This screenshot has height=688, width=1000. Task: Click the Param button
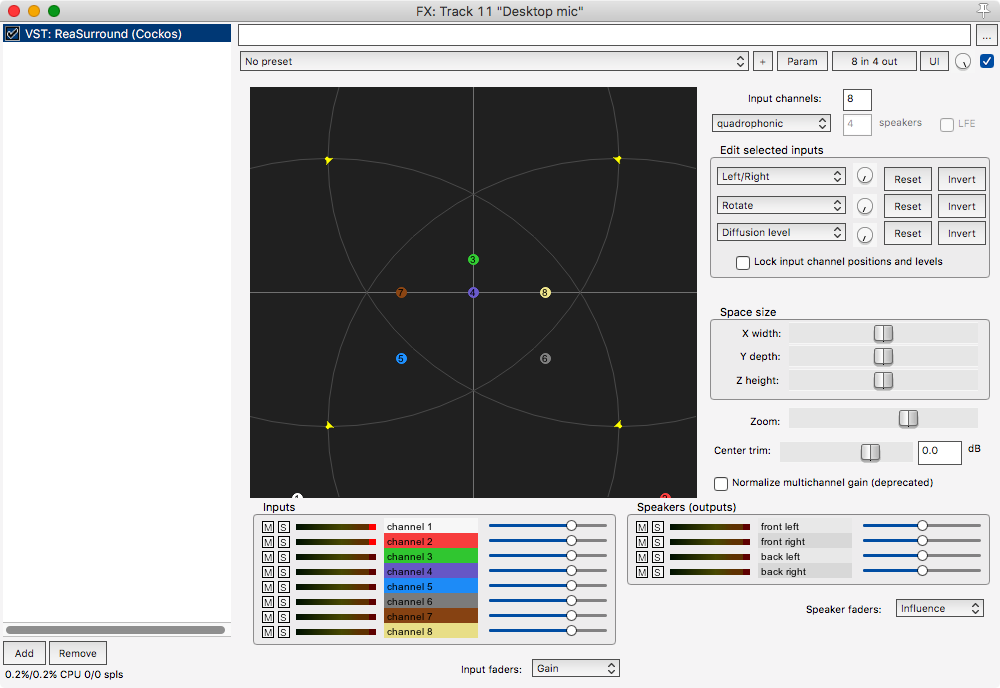coord(802,61)
